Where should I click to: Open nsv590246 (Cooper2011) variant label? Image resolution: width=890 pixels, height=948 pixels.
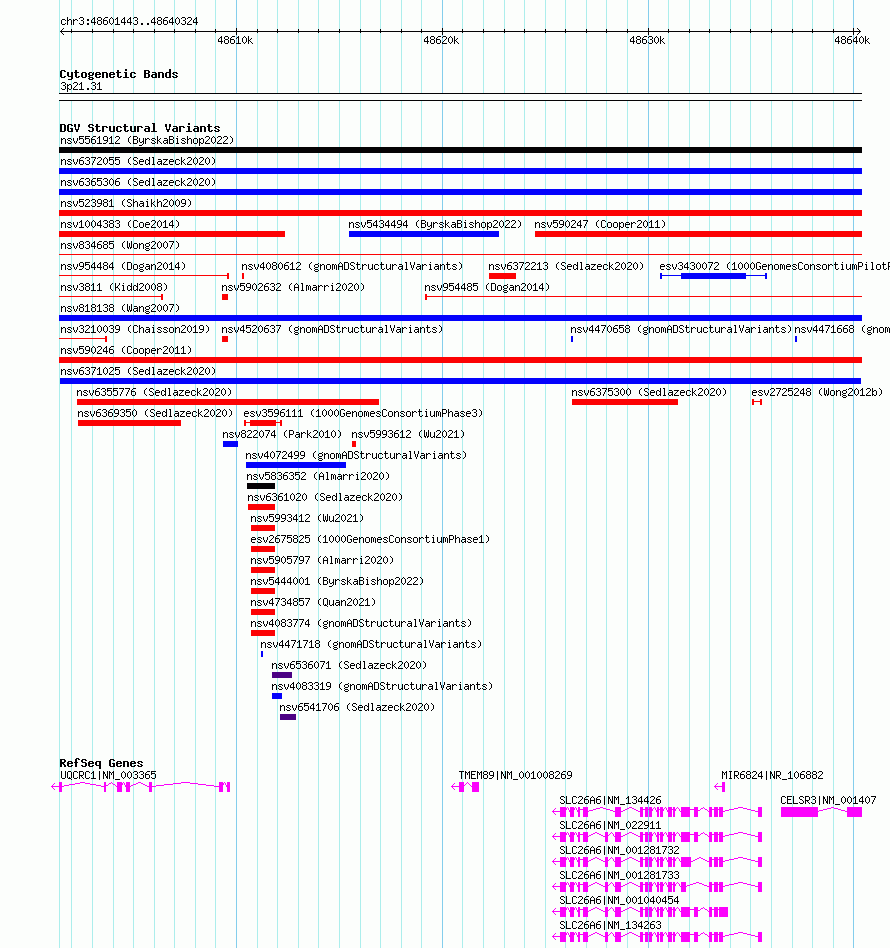point(126,350)
